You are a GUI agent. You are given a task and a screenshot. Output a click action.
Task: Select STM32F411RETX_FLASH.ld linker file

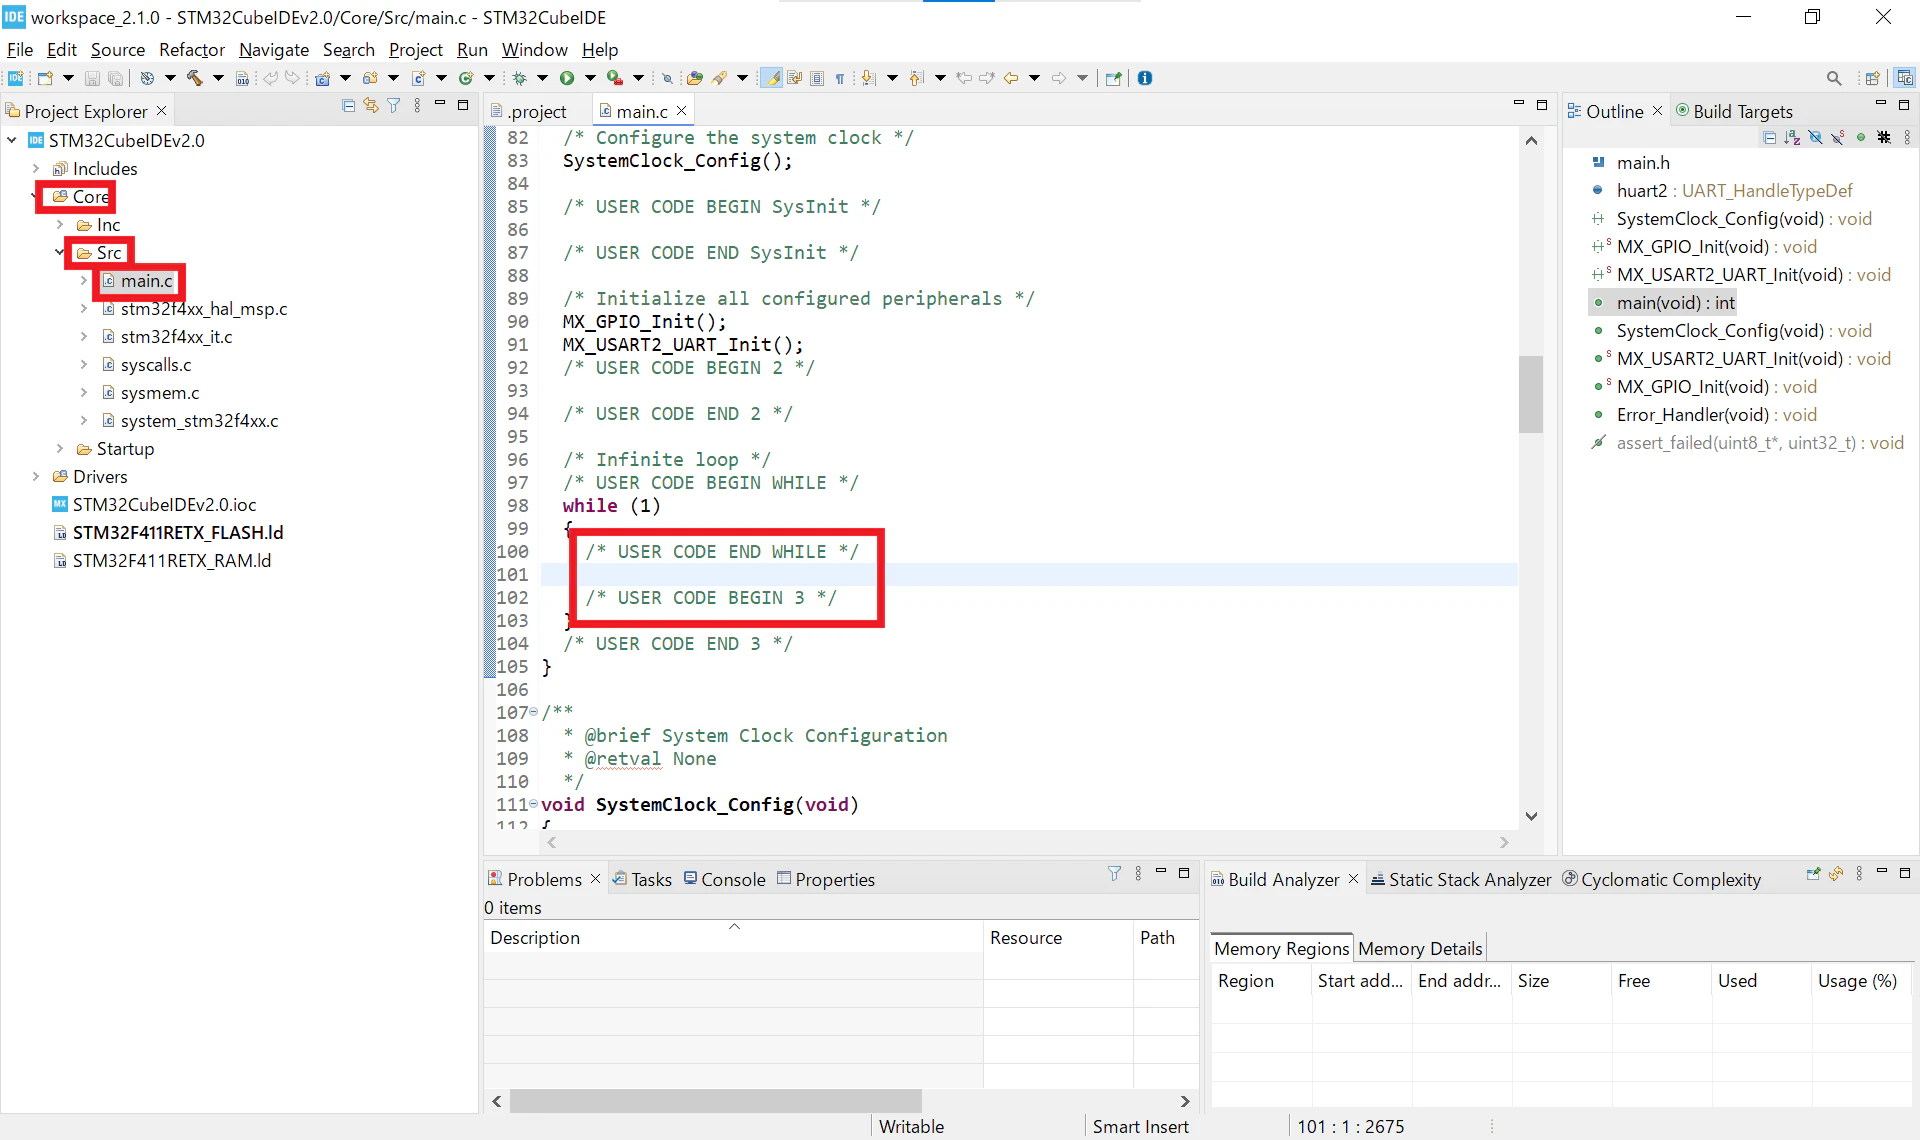click(178, 532)
